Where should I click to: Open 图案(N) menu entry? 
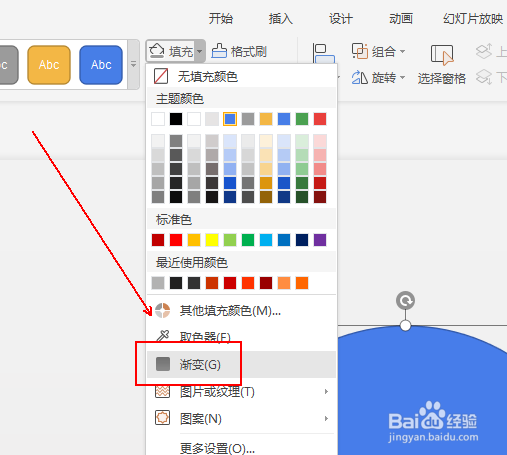(241, 418)
